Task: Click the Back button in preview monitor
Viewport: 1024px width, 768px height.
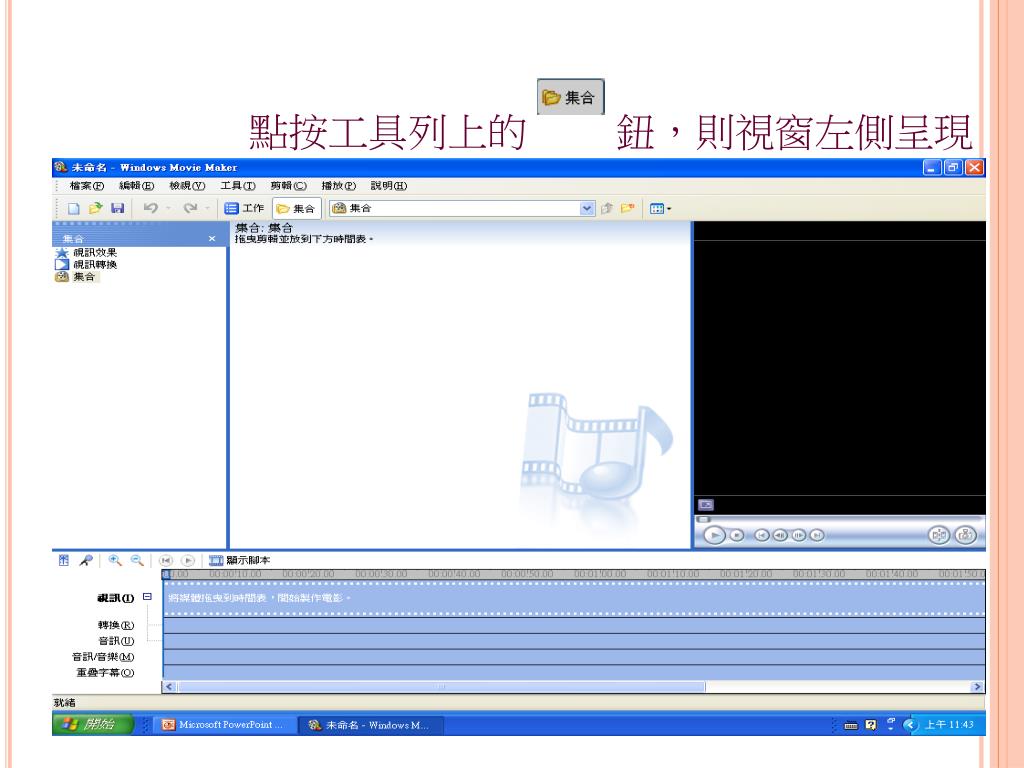Action: click(x=761, y=536)
